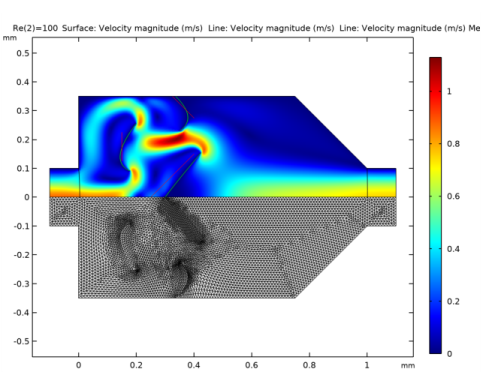Click the y-axis tick label -0.5

(21, 341)
